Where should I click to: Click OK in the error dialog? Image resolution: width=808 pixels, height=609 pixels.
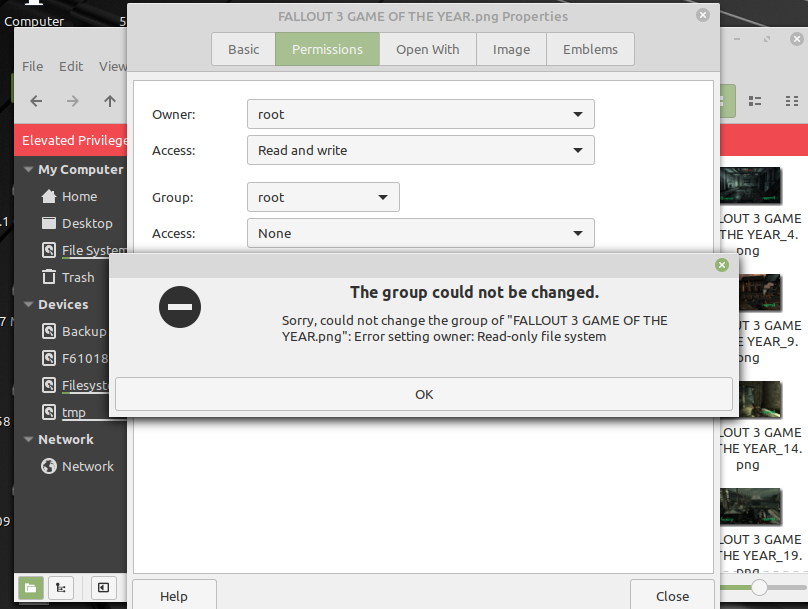[x=424, y=394]
